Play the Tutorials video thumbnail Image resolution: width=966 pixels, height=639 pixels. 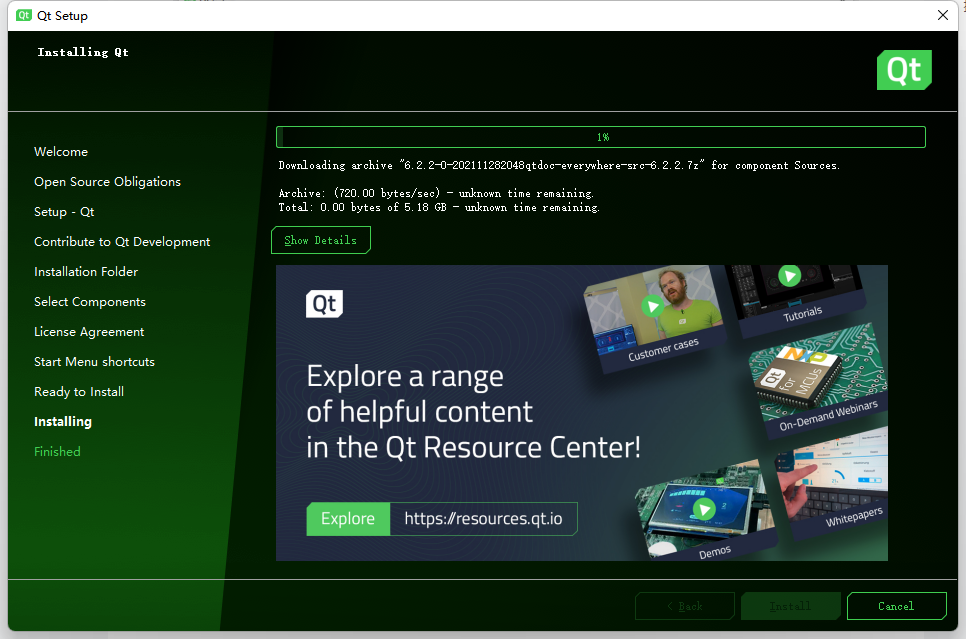pyautogui.click(x=789, y=275)
